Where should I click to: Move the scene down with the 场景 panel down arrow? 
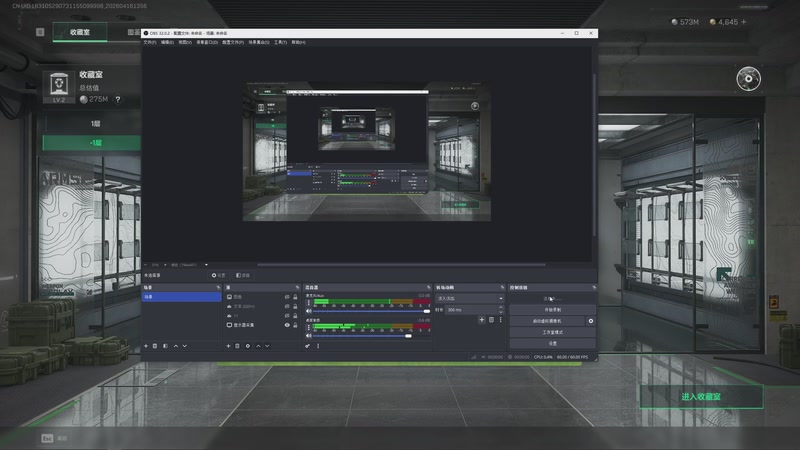click(x=185, y=346)
